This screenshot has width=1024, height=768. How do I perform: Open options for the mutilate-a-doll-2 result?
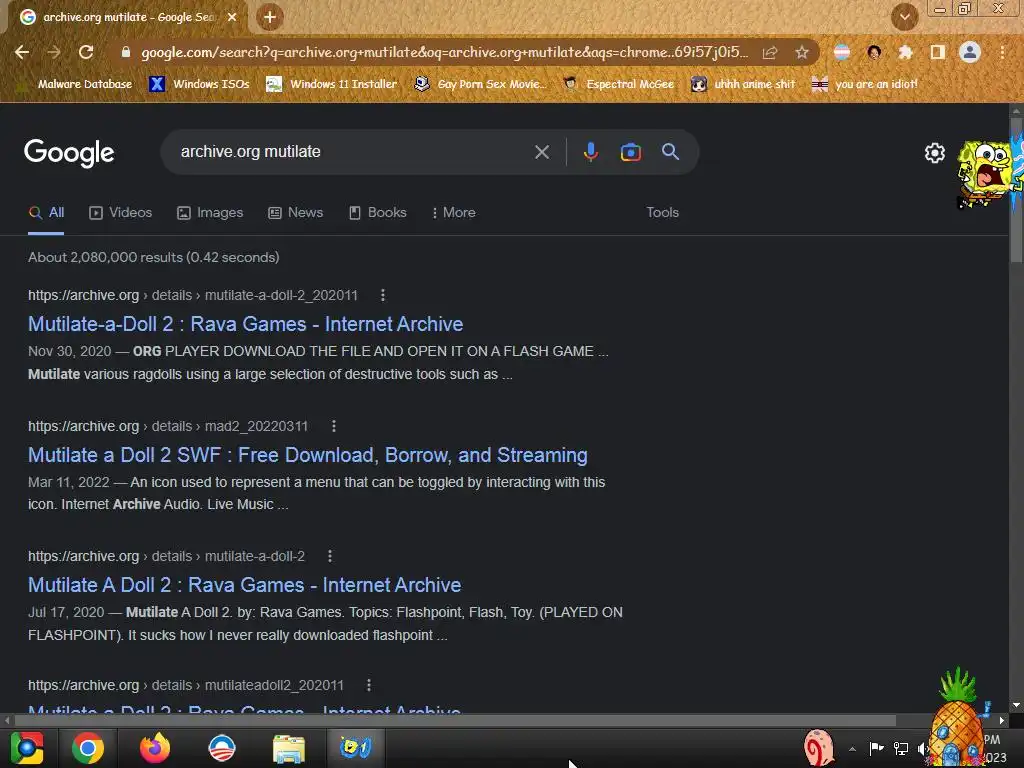(x=330, y=556)
